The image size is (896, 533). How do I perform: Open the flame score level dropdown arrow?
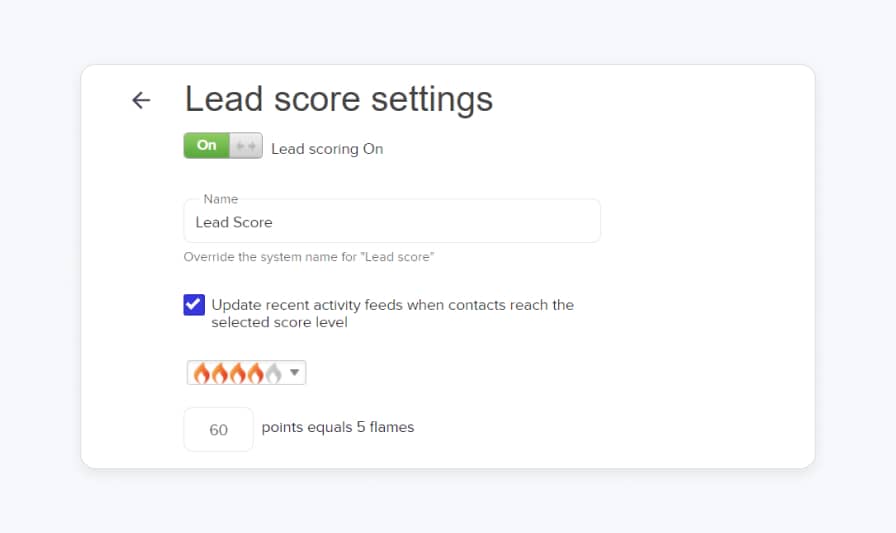(294, 373)
